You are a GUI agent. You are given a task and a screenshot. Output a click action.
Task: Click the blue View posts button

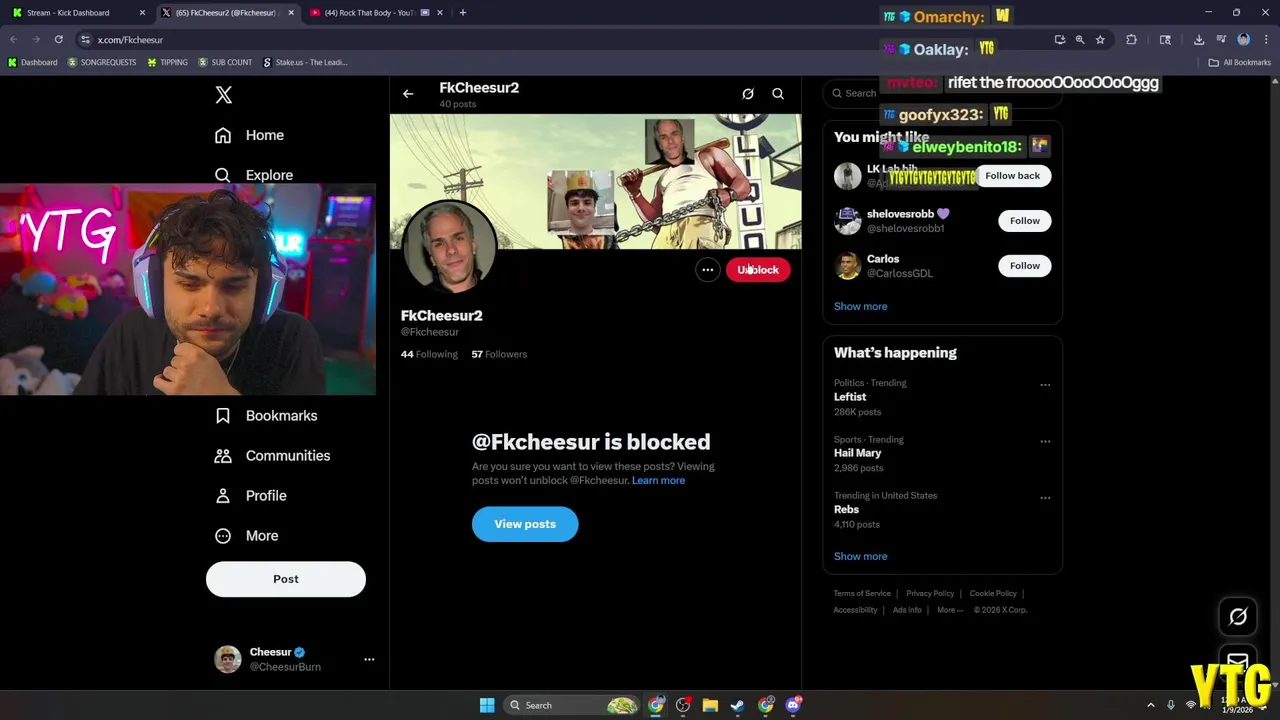tap(525, 524)
